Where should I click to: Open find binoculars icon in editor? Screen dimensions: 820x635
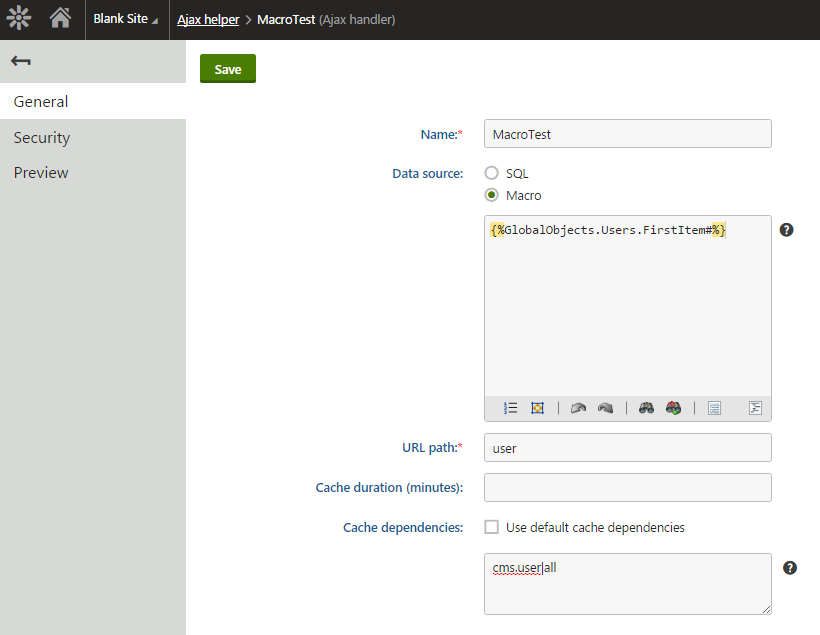point(647,408)
